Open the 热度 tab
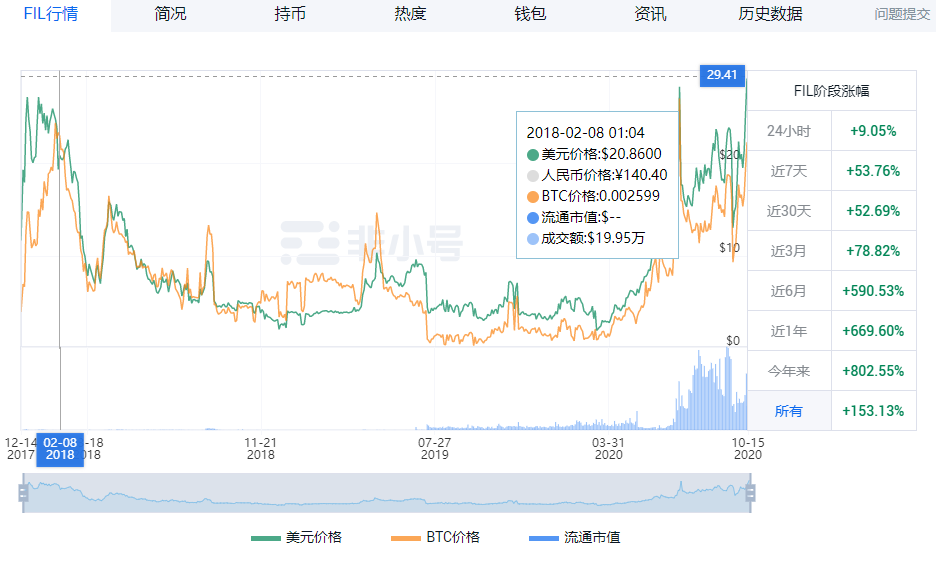This screenshot has width=936, height=561. (x=410, y=14)
